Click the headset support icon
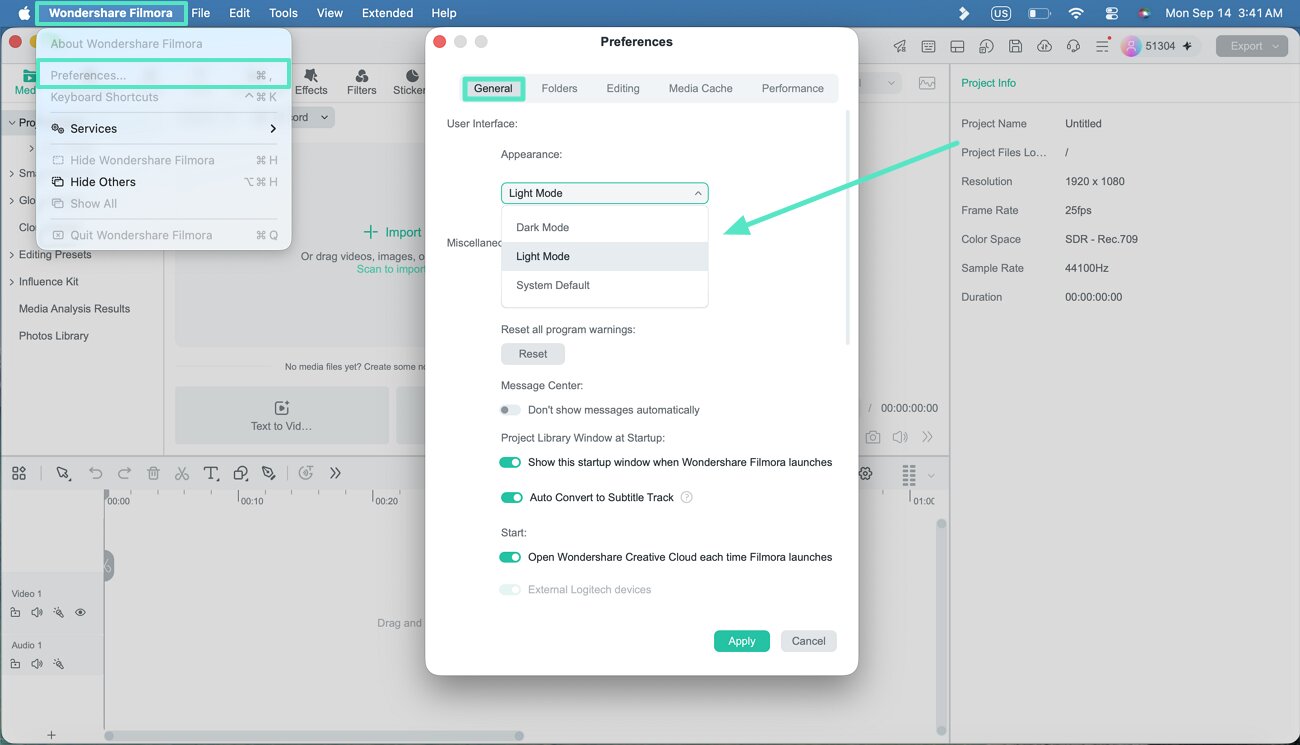 (1073, 46)
